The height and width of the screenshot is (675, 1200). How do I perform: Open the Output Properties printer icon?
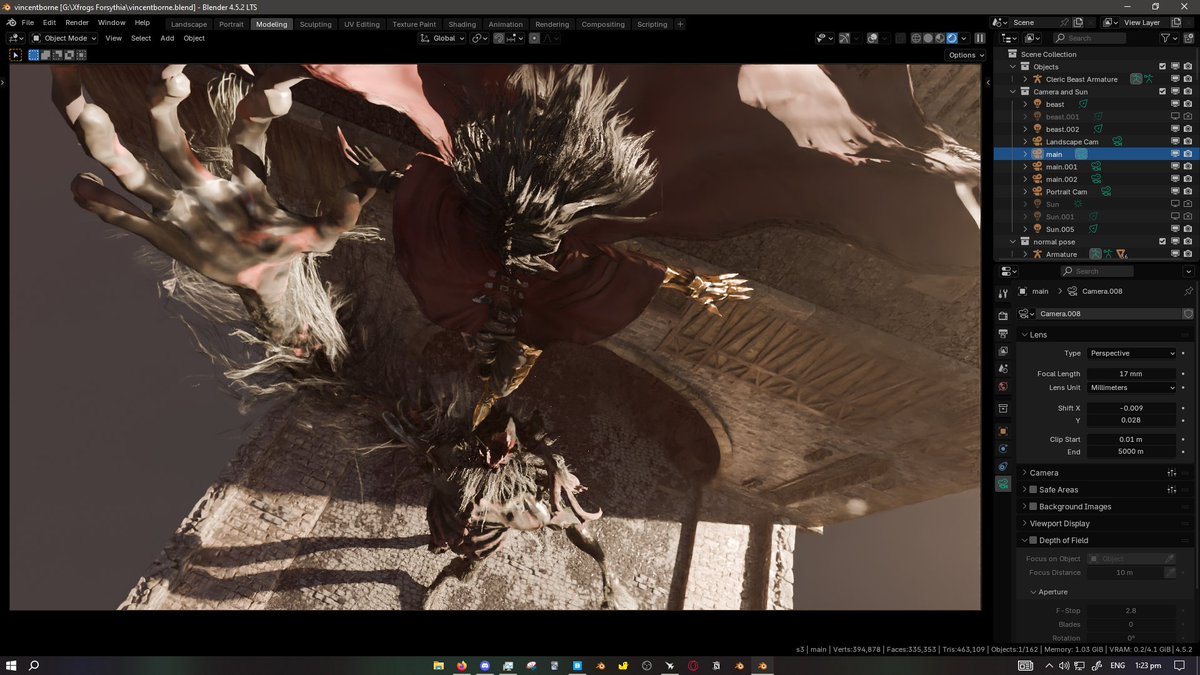pos(1003,331)
